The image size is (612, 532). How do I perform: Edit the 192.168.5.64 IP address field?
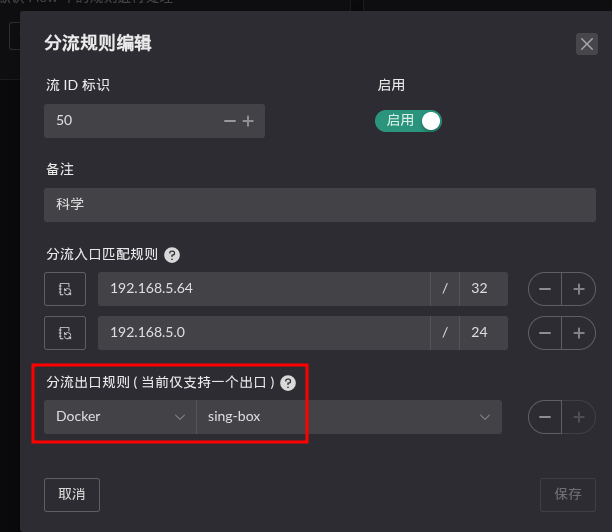tap(264, 289)
